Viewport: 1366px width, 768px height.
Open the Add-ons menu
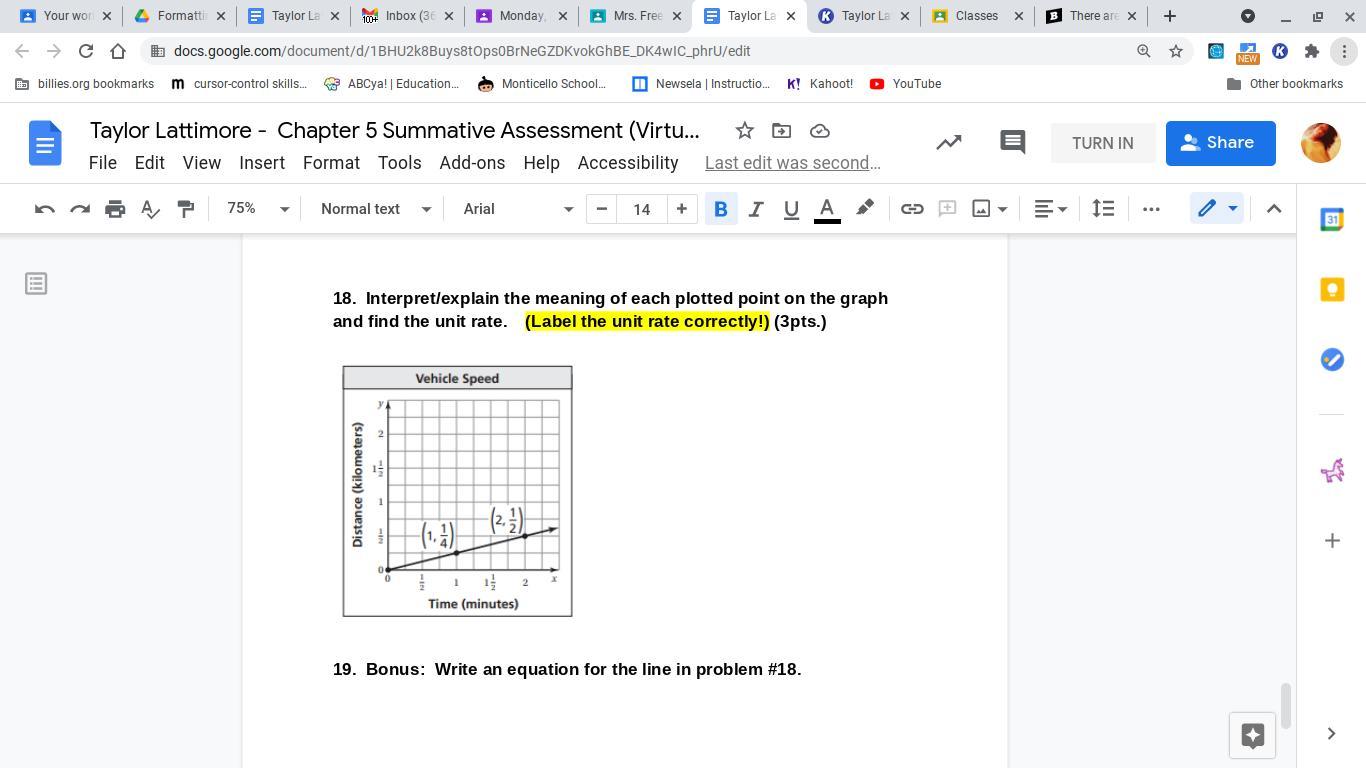coord(472,163)
